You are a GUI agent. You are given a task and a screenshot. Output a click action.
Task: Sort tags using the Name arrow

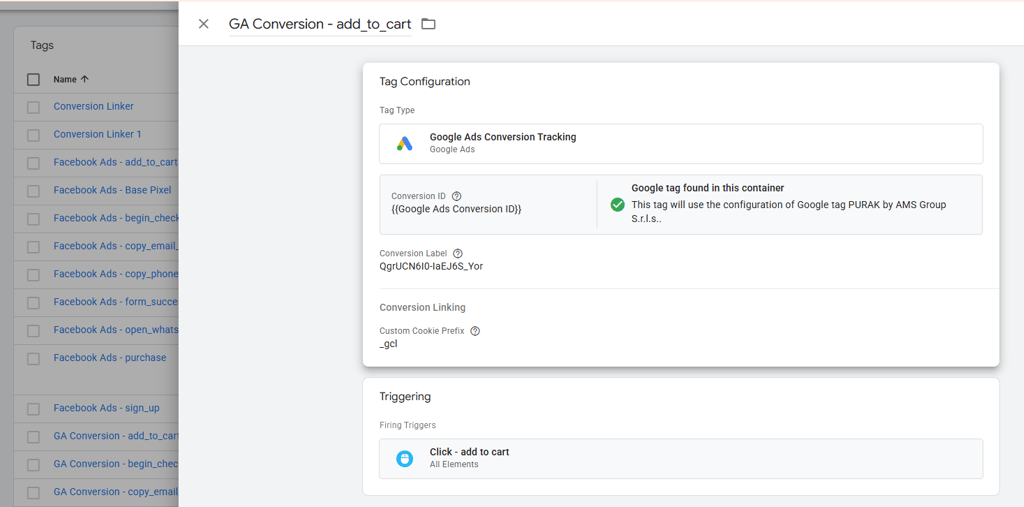point(85,79)
